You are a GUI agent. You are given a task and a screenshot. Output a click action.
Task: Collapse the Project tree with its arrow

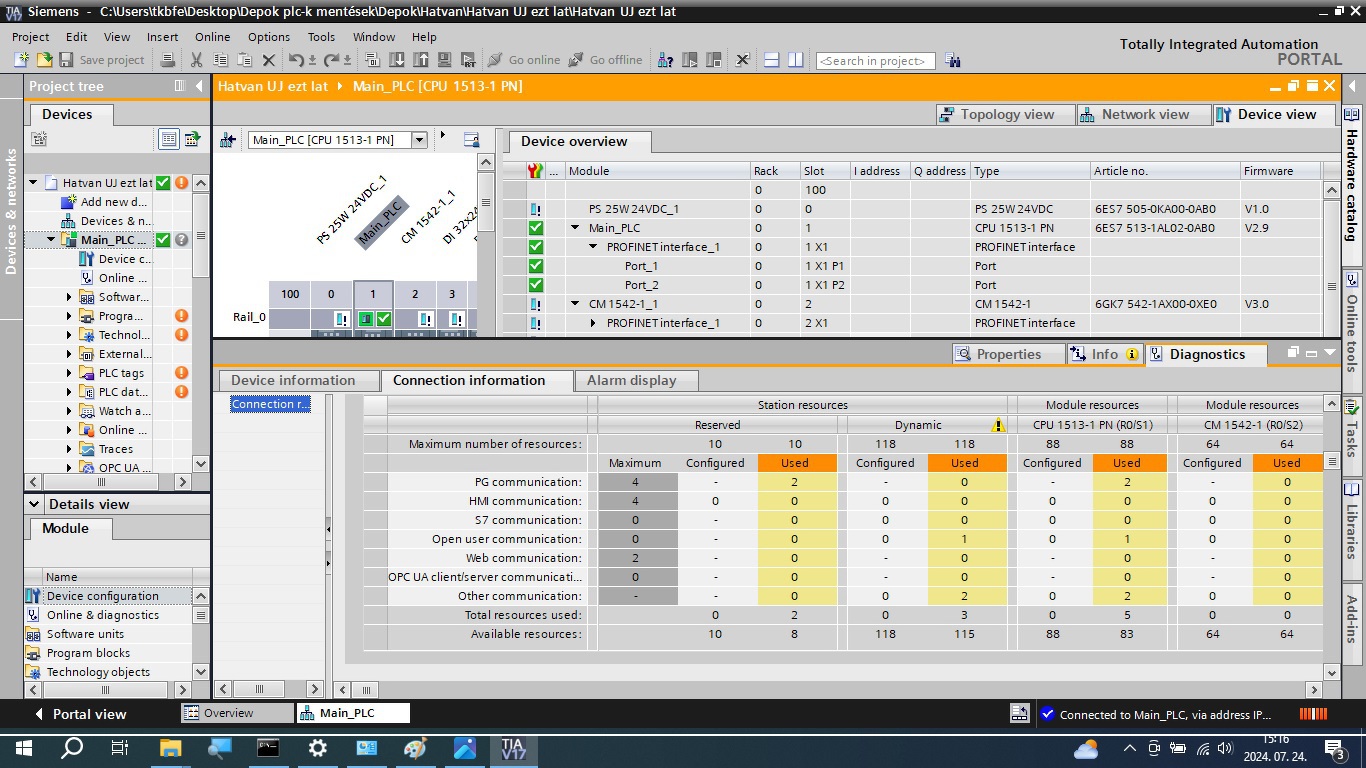click(x=199, y=86)
